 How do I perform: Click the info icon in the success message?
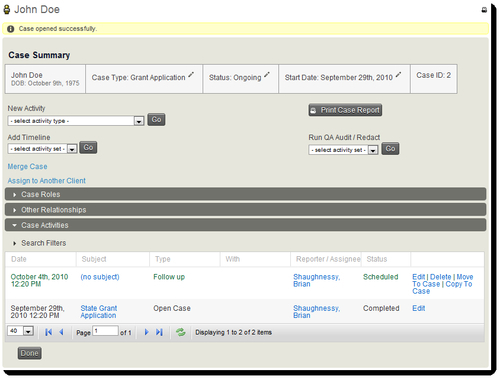pos(11,29)
